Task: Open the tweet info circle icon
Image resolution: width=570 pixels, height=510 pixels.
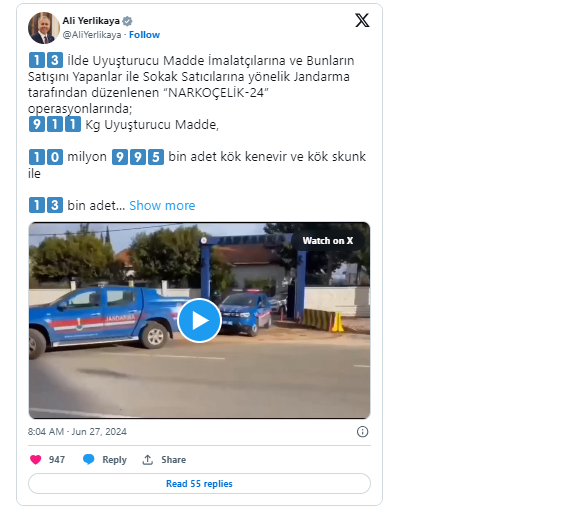Action: point(362,431)
